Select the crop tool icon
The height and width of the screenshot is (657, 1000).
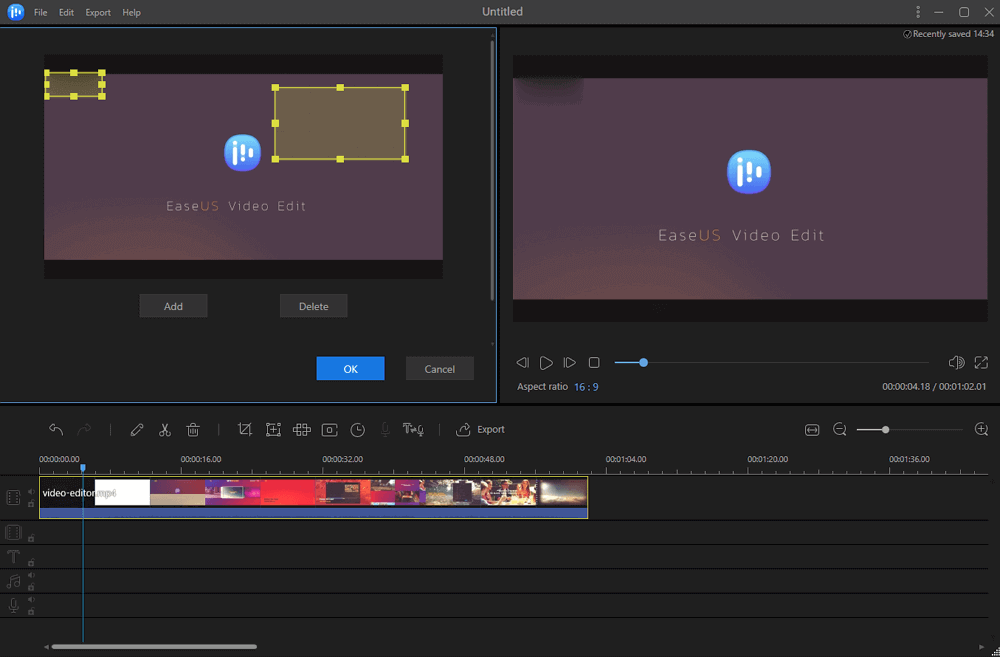245,429
